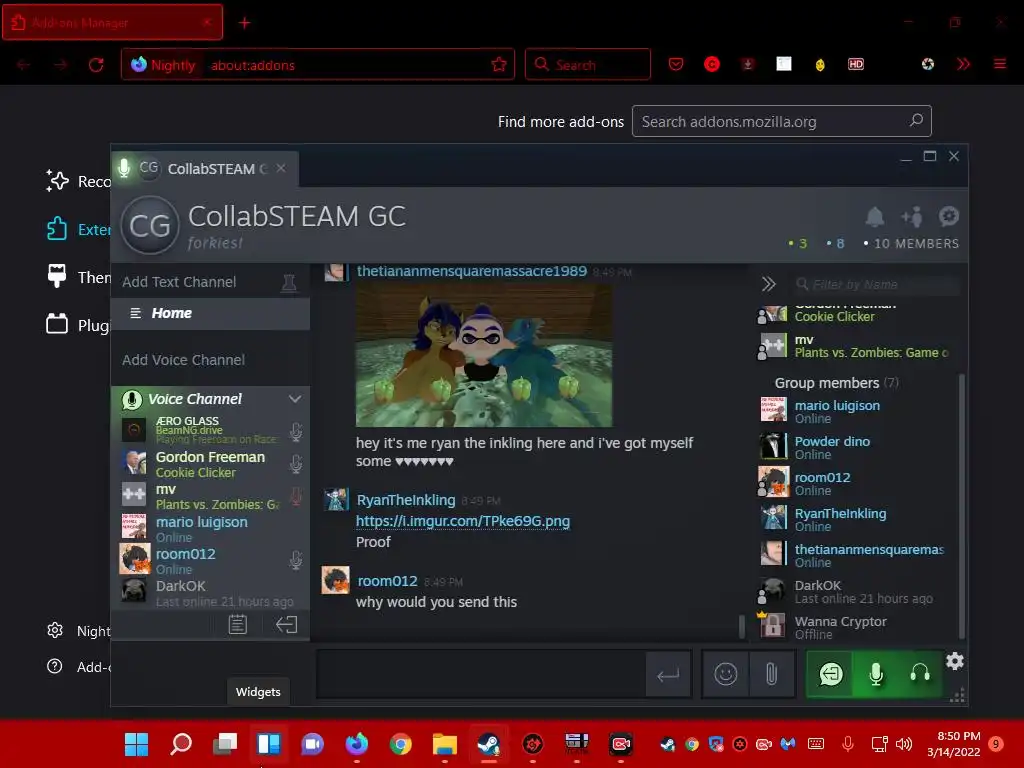Viewport: 1024px width, 768px height.
Task: Click the member list scrollbar
Action: pyautogui.click(x=961, y=506)
